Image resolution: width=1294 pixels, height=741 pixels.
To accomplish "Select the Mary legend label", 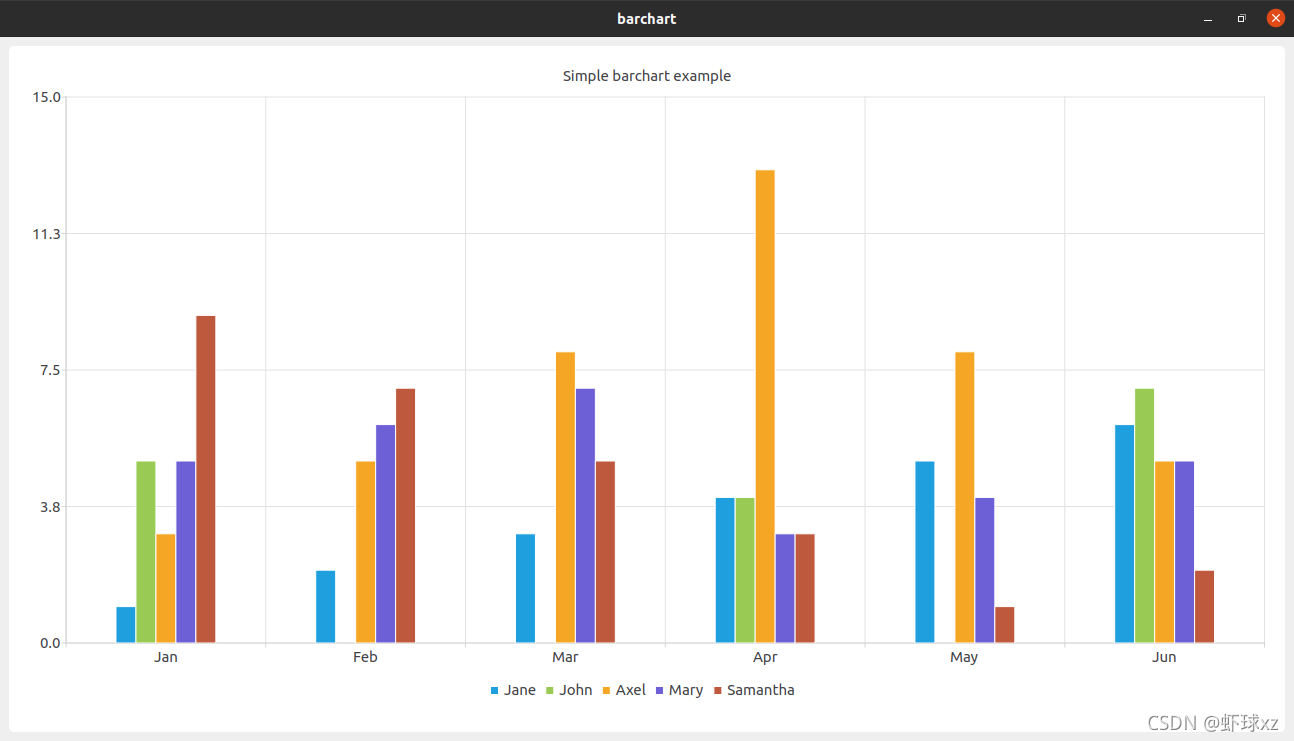I will click(x=686, y=690).
